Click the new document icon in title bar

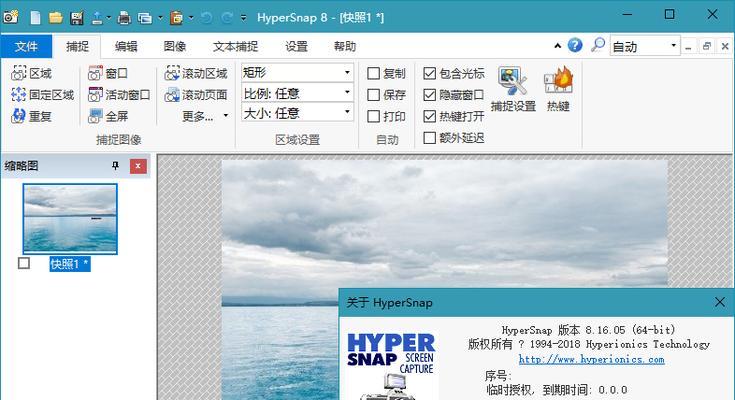tap(35, 18)
